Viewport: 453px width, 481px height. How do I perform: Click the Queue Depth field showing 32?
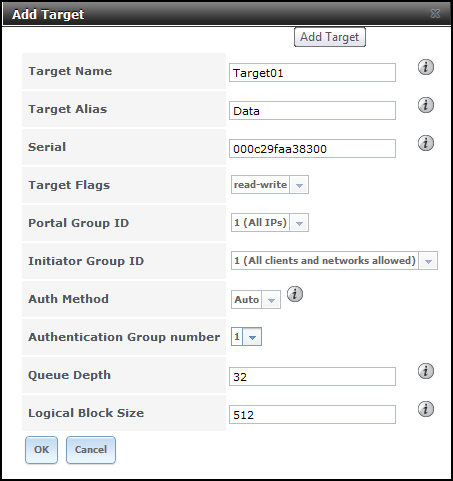[x=312, y=377]
